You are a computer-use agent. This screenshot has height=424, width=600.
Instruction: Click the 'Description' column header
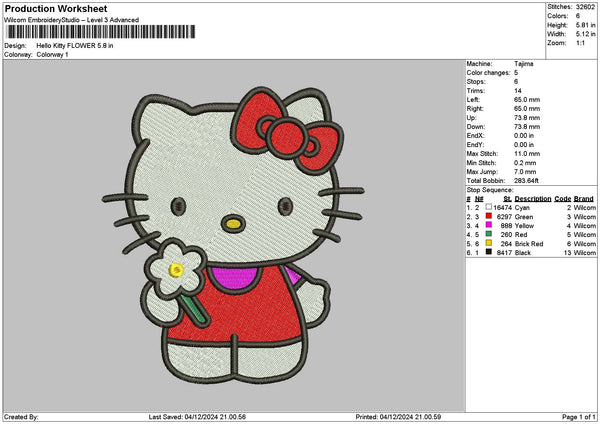tap(533, 199)
